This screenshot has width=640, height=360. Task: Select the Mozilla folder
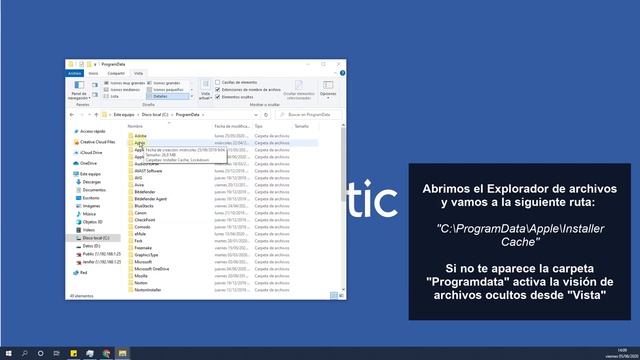click(141, 276)
